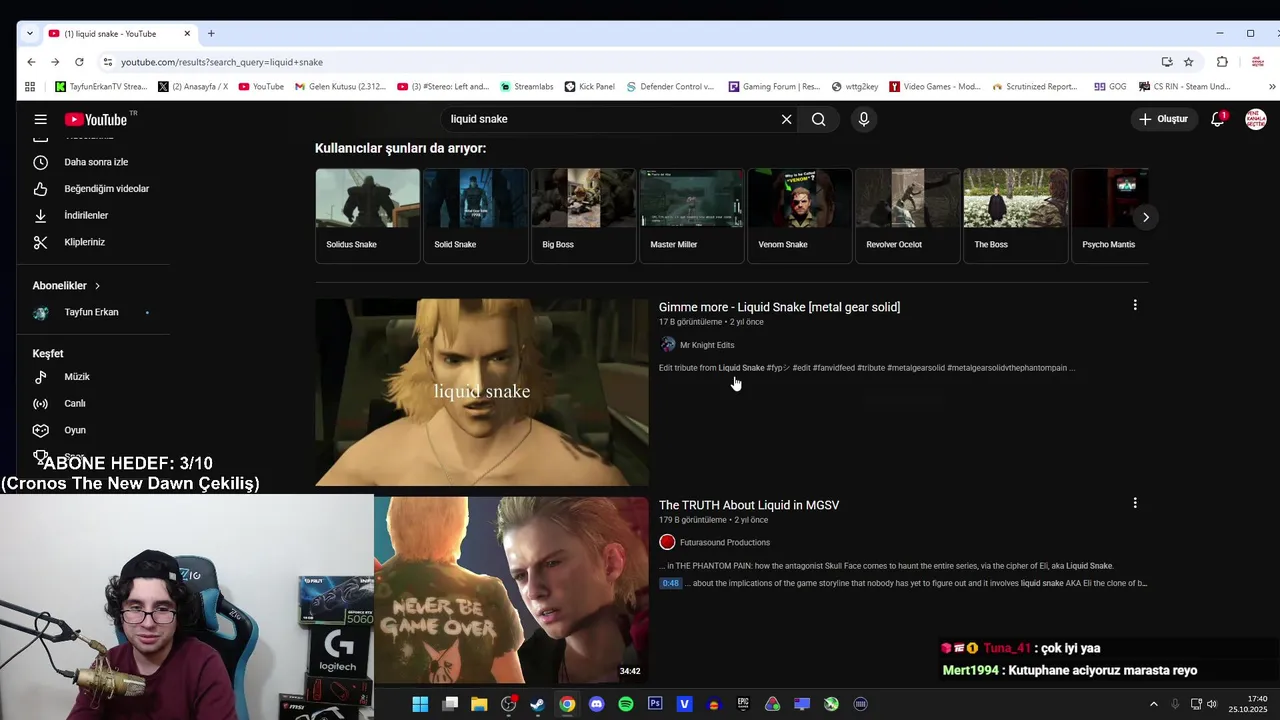Open the taskbar clock and date
1280x720 pixels.
pyautogui.click(x=1248, y=704)
